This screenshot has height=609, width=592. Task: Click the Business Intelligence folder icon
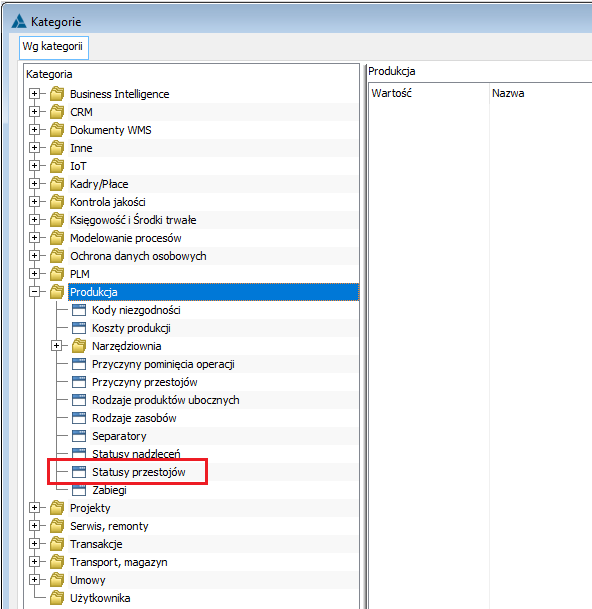coord(57,94)
